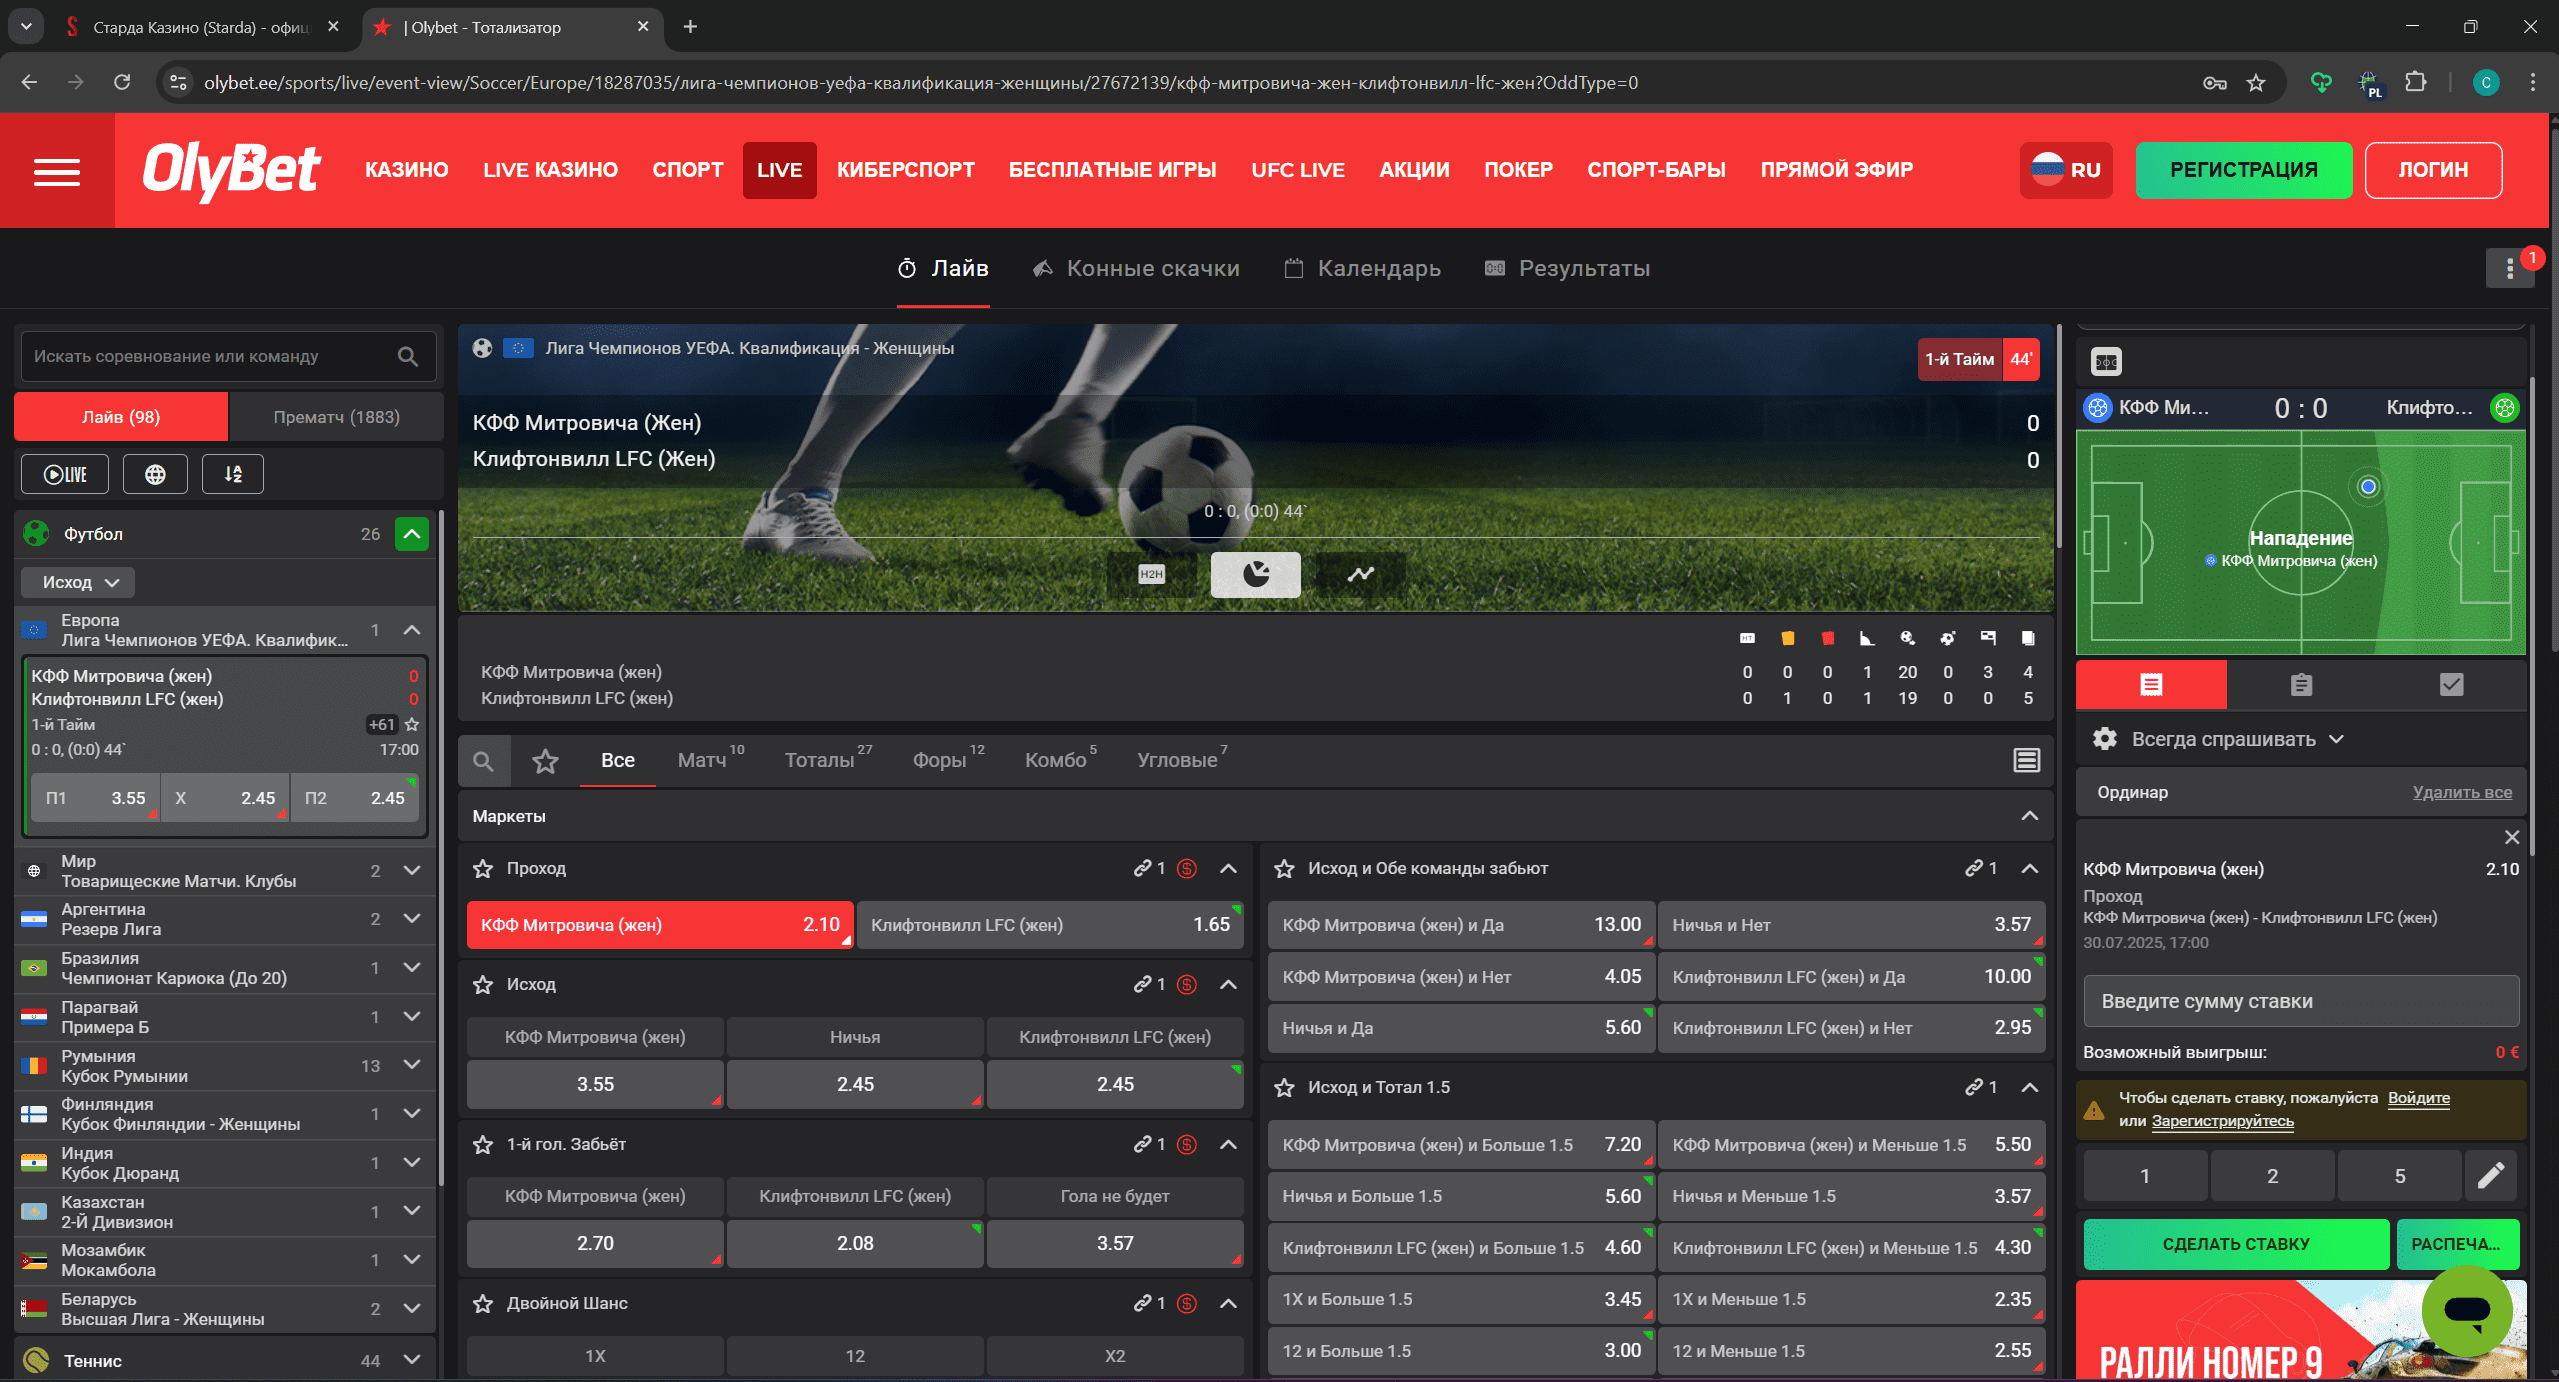The width and height of the screenshot is (2559, 1382).
Task: Click the OlyBet logo
Action: pyautogui.click(x=232, y=170)
